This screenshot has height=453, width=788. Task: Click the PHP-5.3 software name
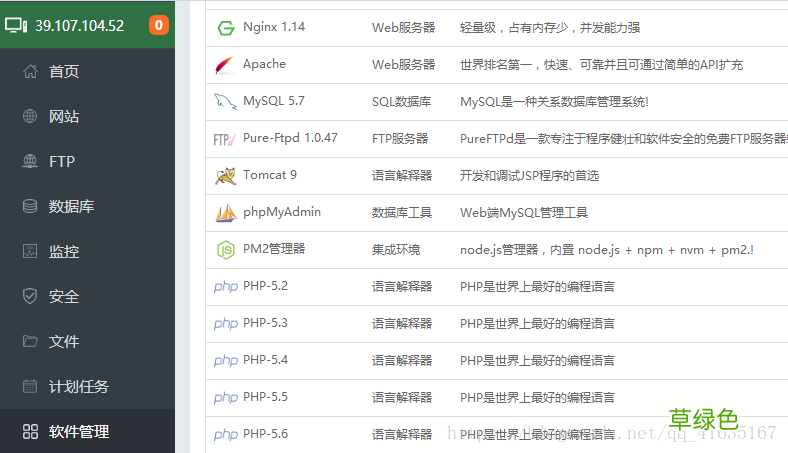265,322
